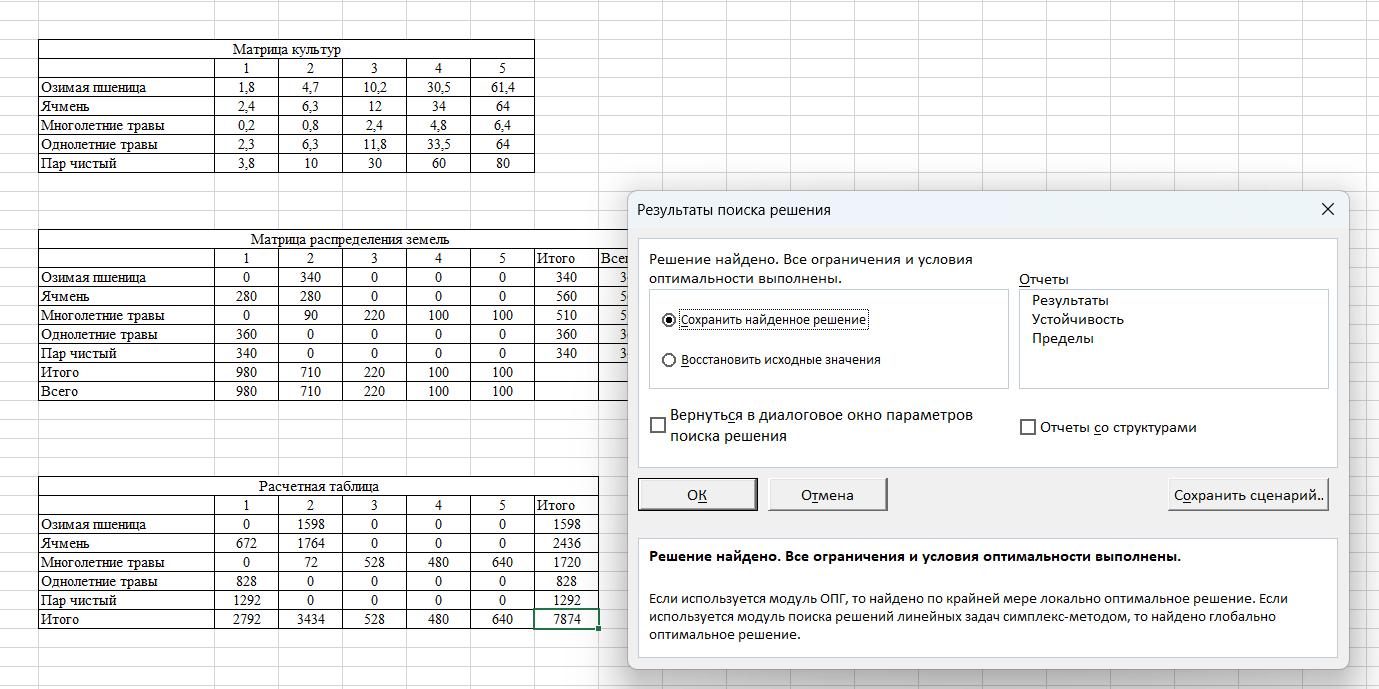Screen dimensions: 1379x689
Task: Click Итого column header in Матрица распределения земель
Action: pyautogui.click(x=566, y=258)
